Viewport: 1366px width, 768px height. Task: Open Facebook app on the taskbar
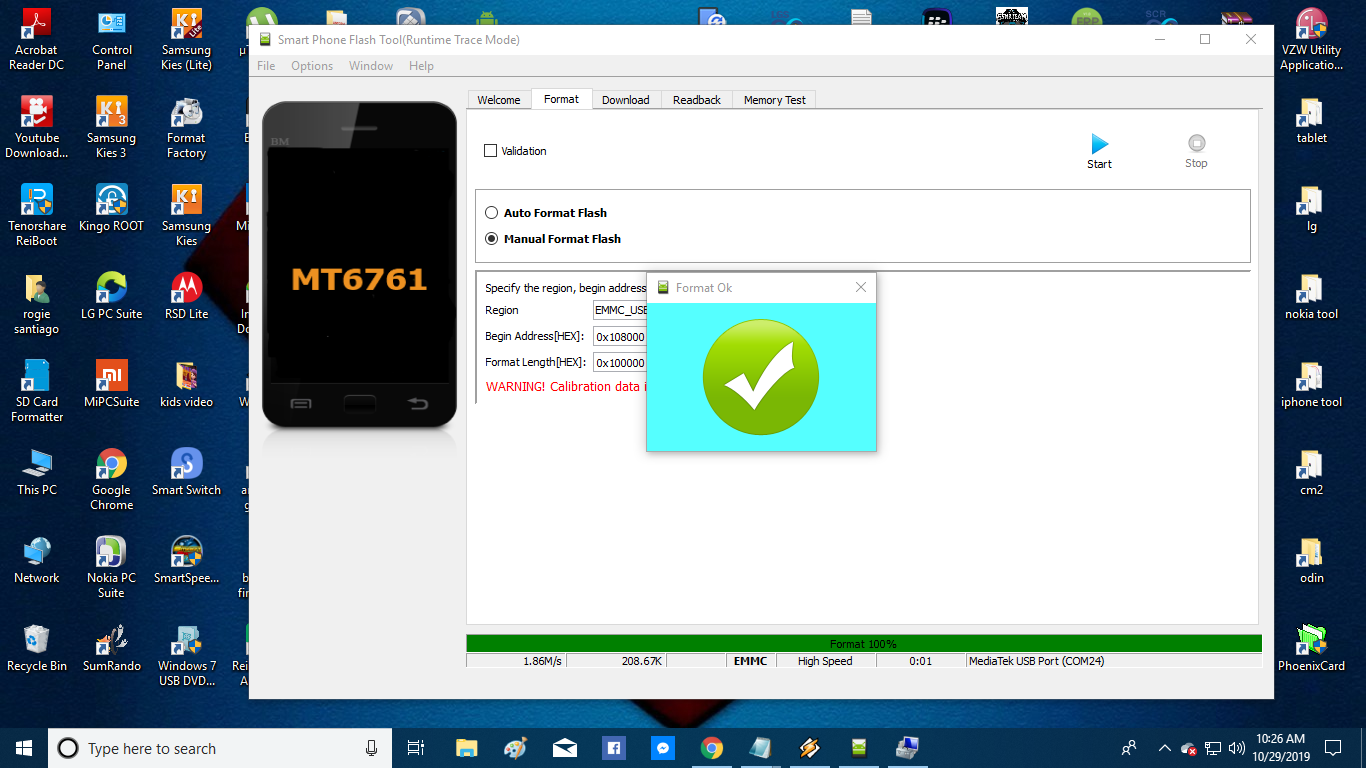pyautogui.click(x=614, y=748)
